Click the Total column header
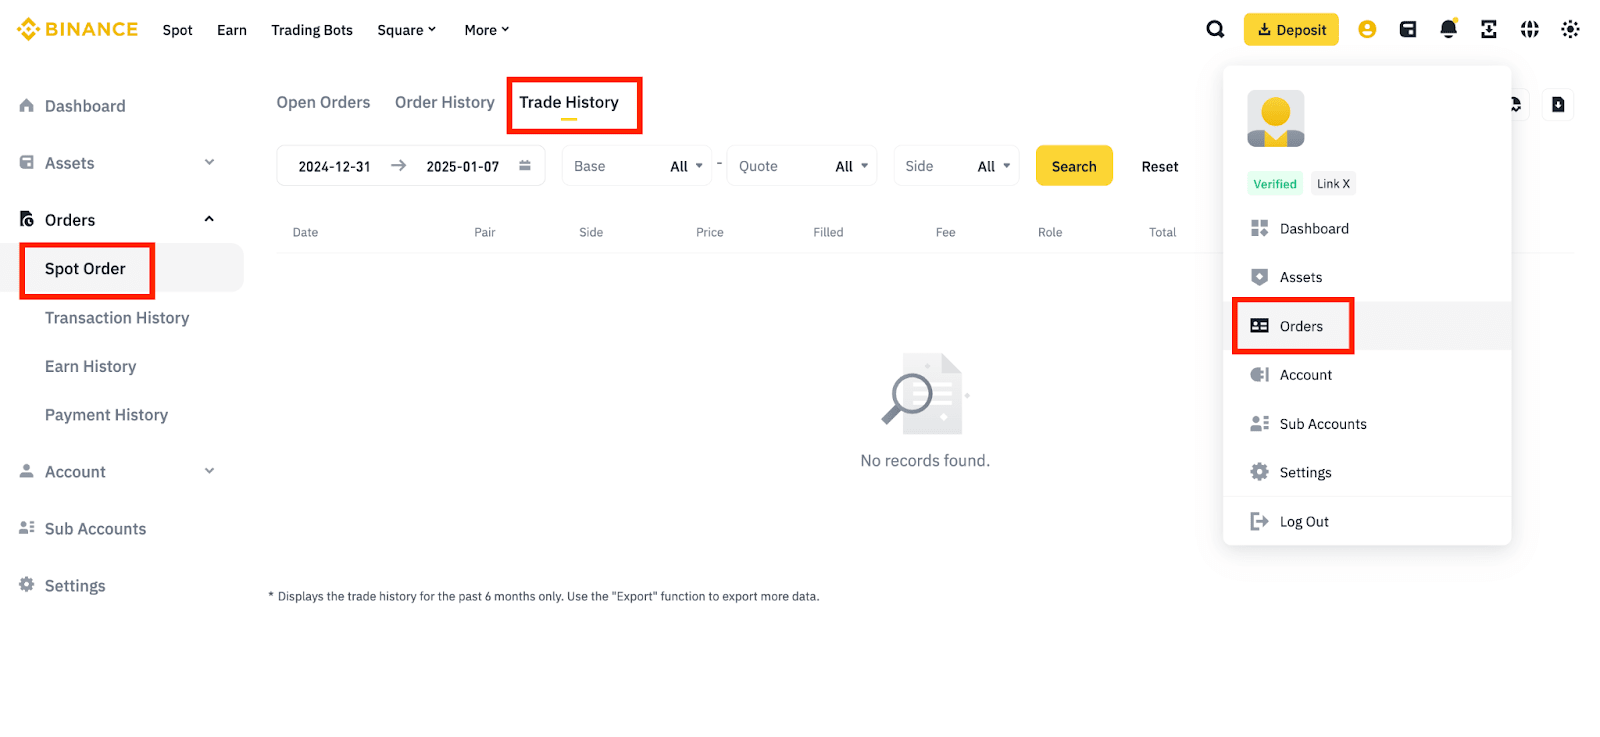The height and width of the screenshot is (737, 1600). [1162, 232]
